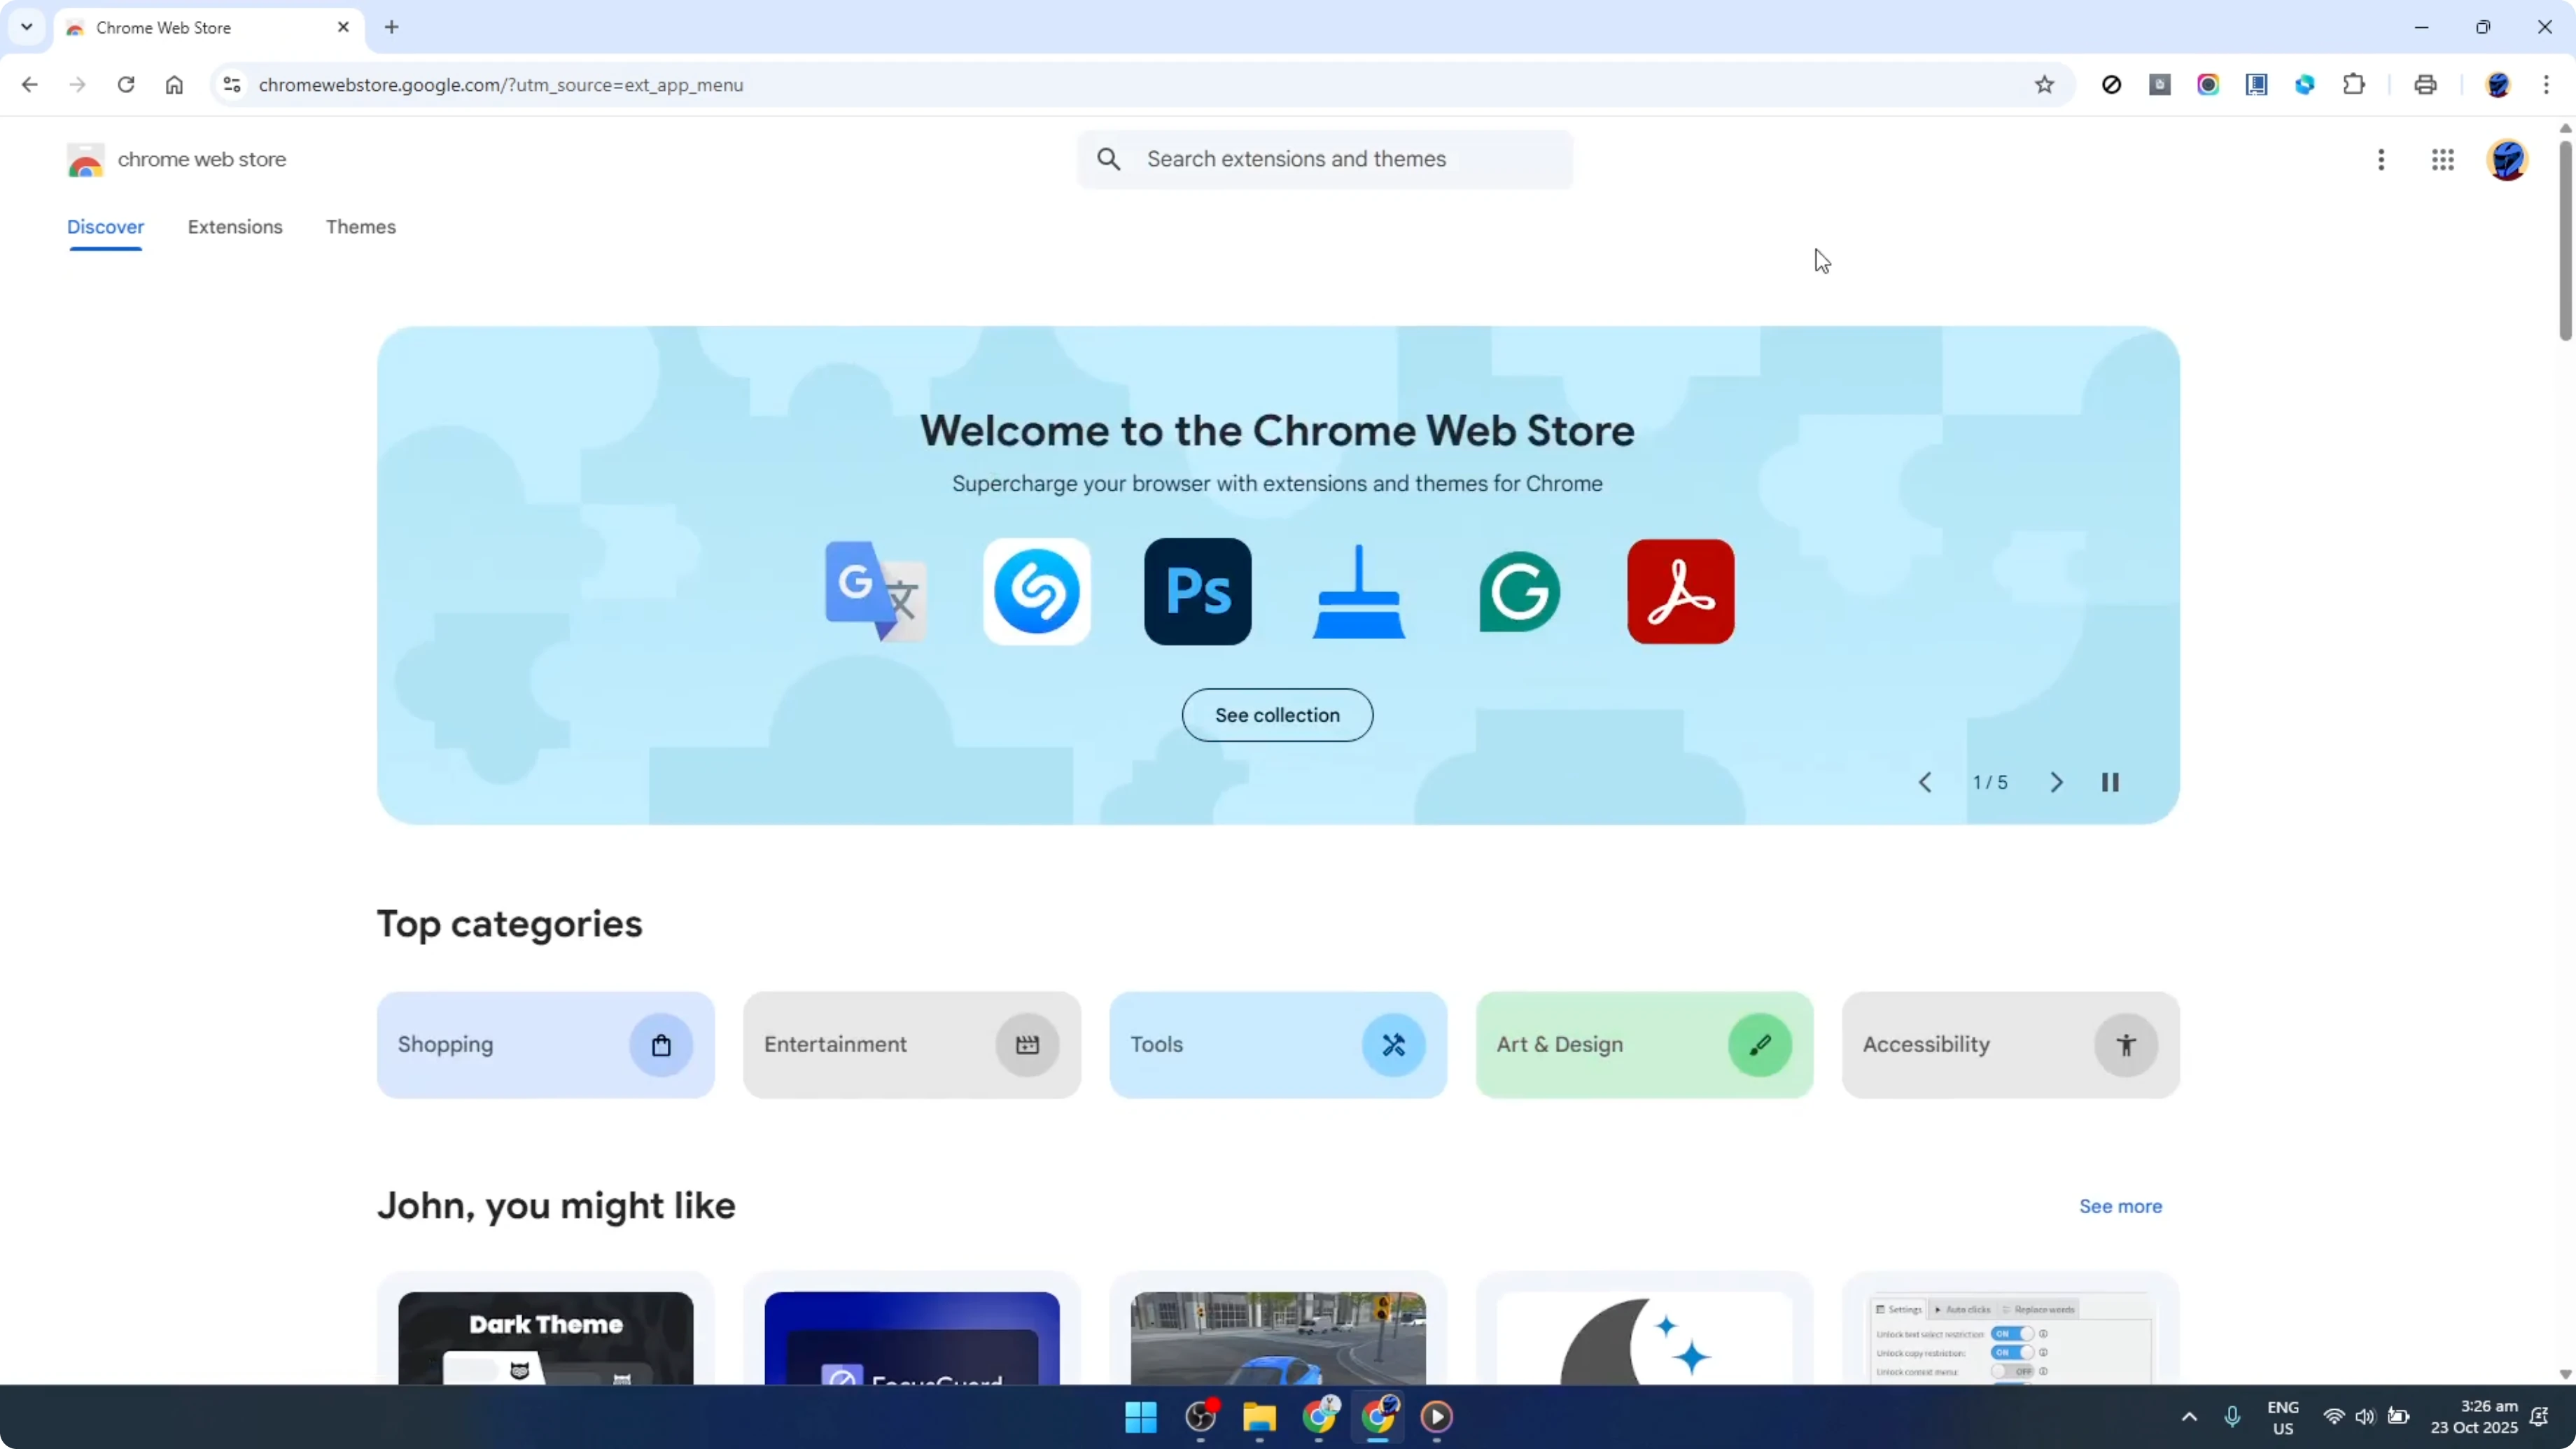Open the tab search dropdown
The width and height of the screenshot is (2576, 1449).
pos(26,27)
